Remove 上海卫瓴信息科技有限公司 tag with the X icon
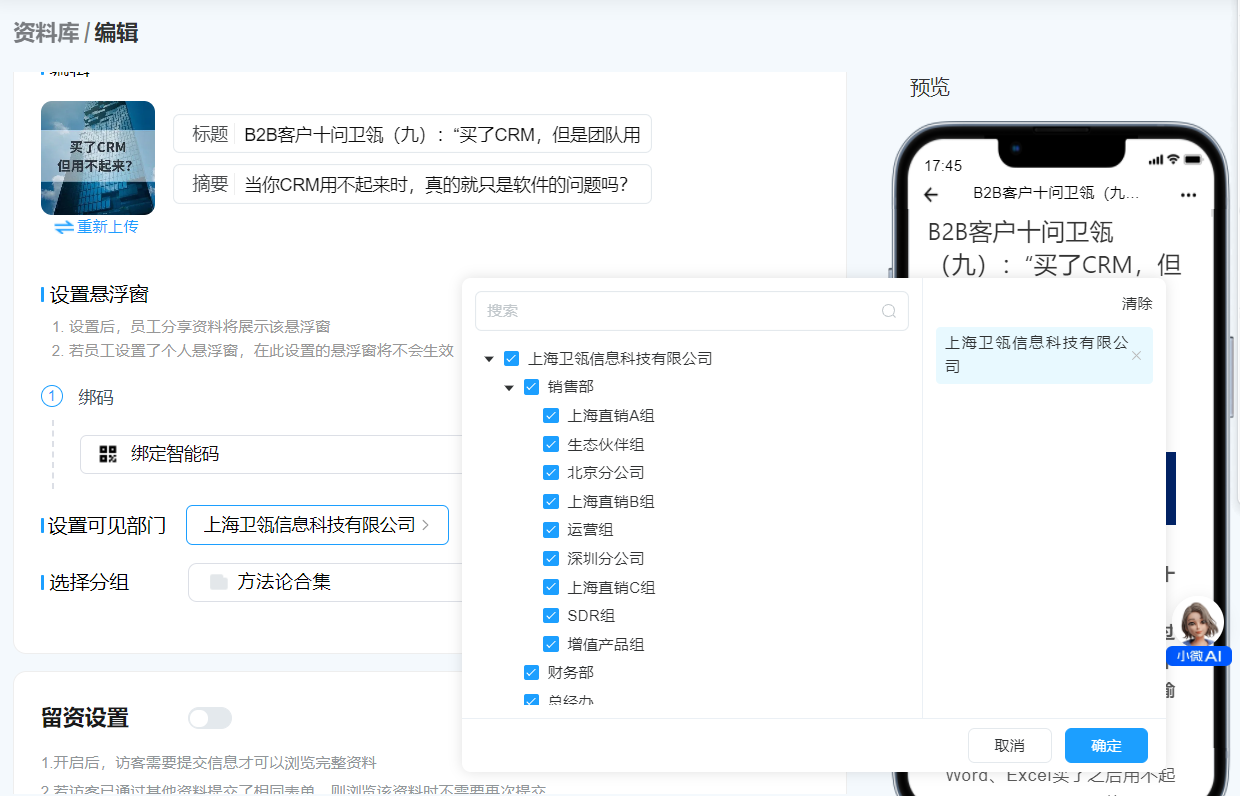Screen dimensions: 1240x803 point(1136,355)
